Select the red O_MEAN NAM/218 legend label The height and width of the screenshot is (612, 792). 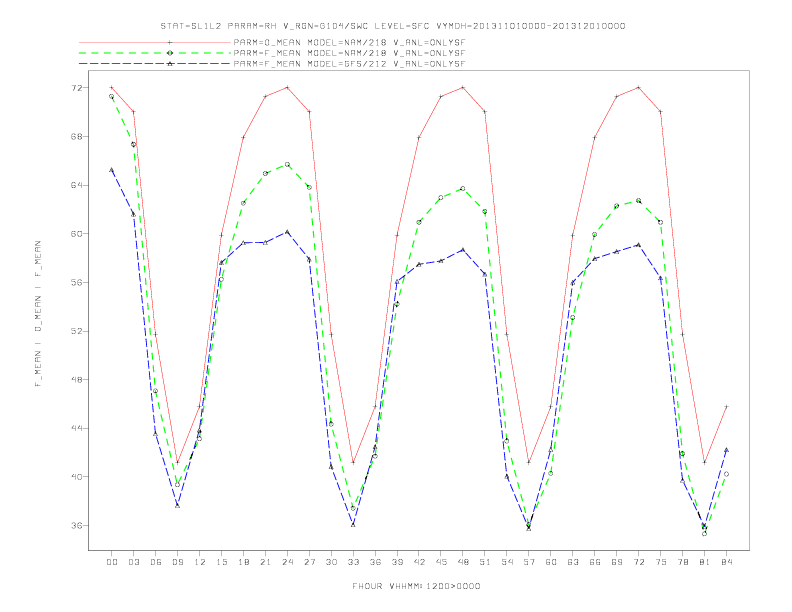click(349, 42)
